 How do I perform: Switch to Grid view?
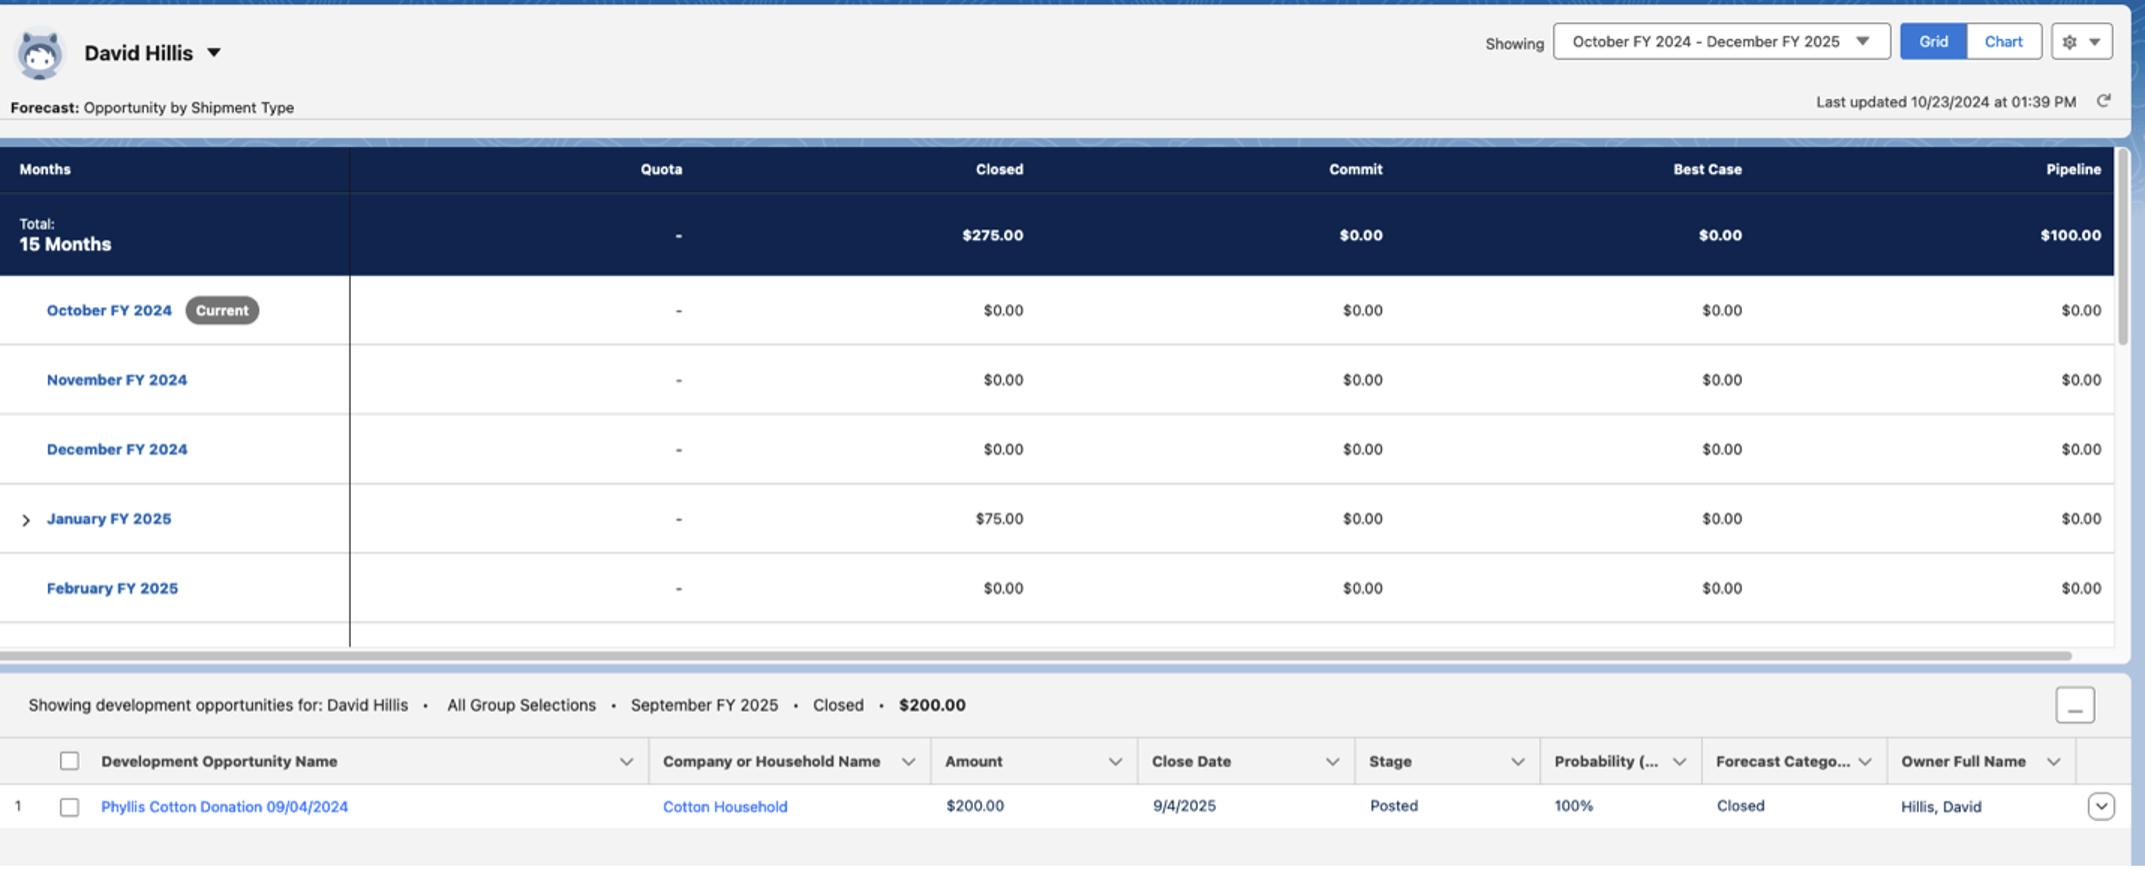[1933, 42]
